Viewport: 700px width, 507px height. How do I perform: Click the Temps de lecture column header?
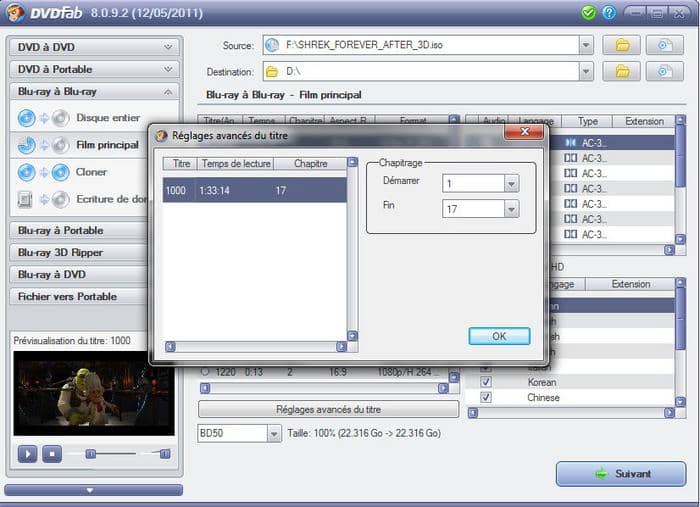pyautogui.click(x=236, y=164)
